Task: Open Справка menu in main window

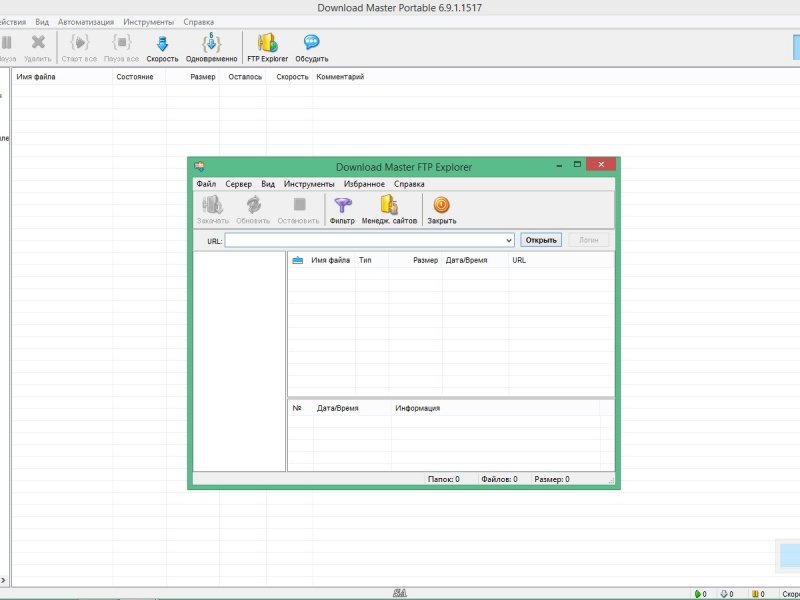Action: click(198, 22)
